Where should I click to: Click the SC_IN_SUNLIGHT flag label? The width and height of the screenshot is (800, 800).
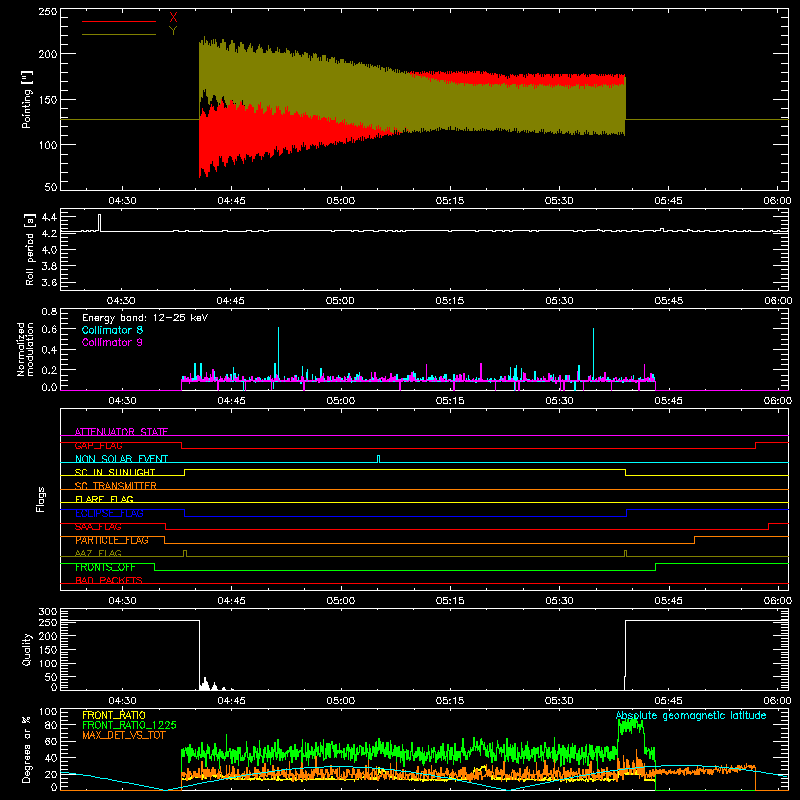(115, 472)
